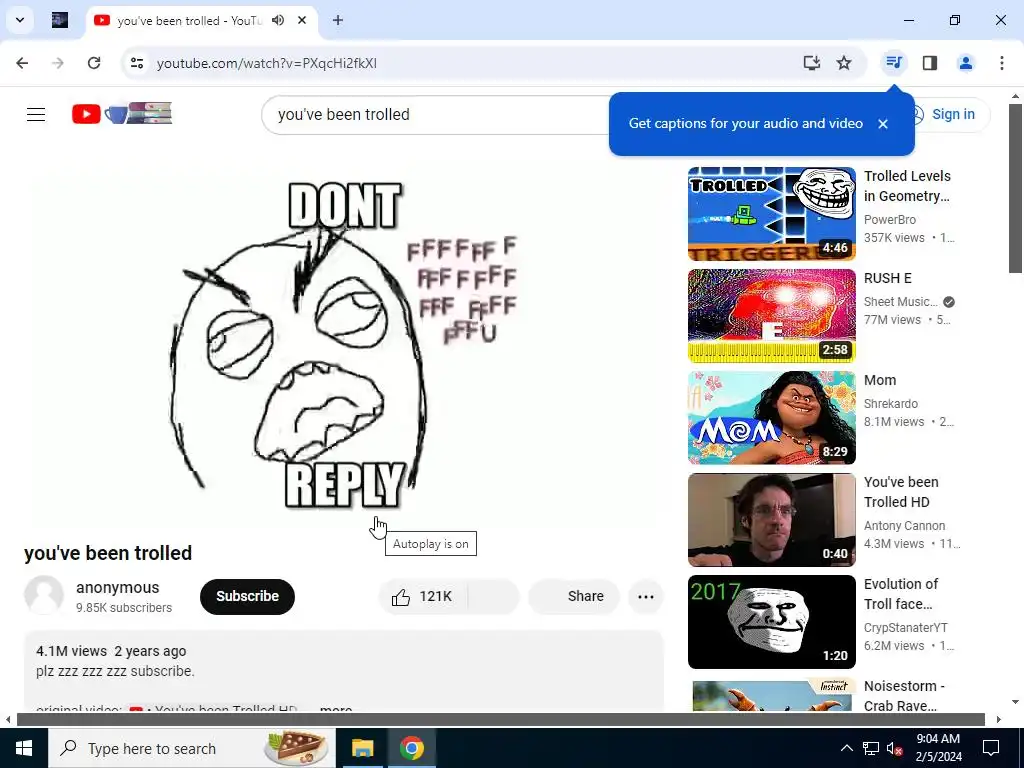Open the muted volume tray icon
This screenshot has height=768, width=1024.
(894, 748)
